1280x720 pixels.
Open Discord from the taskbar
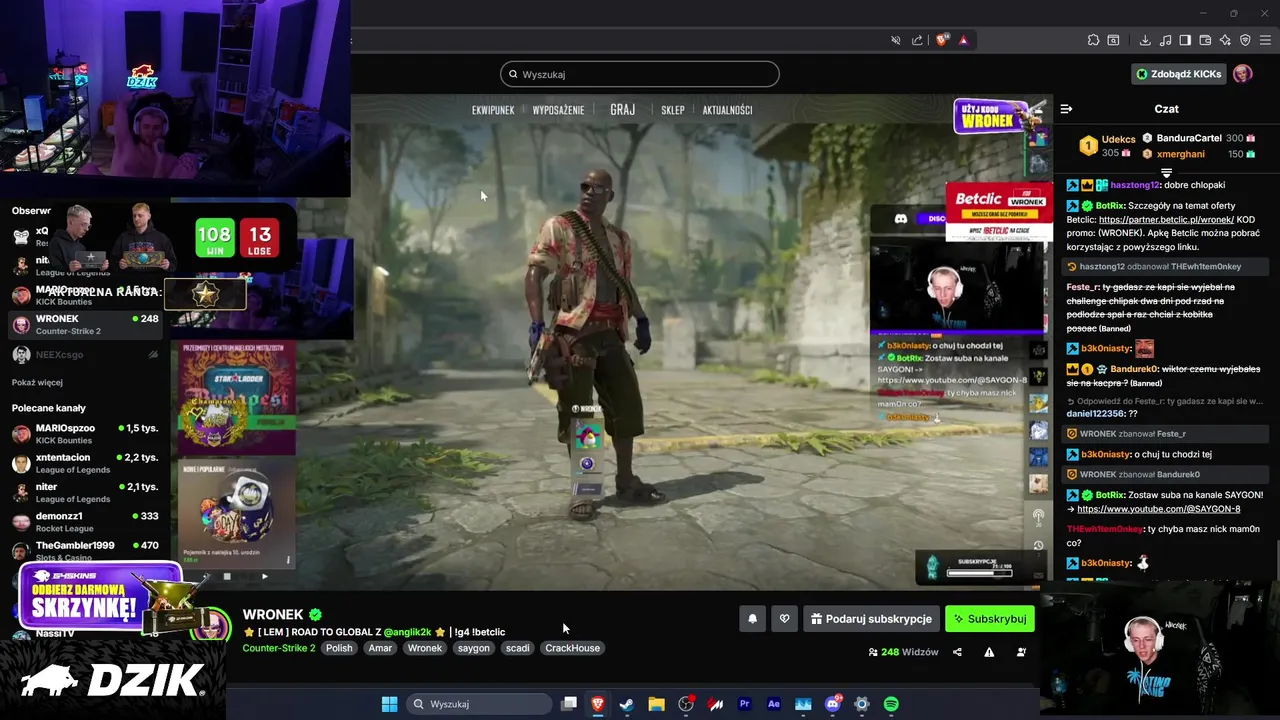832,704
